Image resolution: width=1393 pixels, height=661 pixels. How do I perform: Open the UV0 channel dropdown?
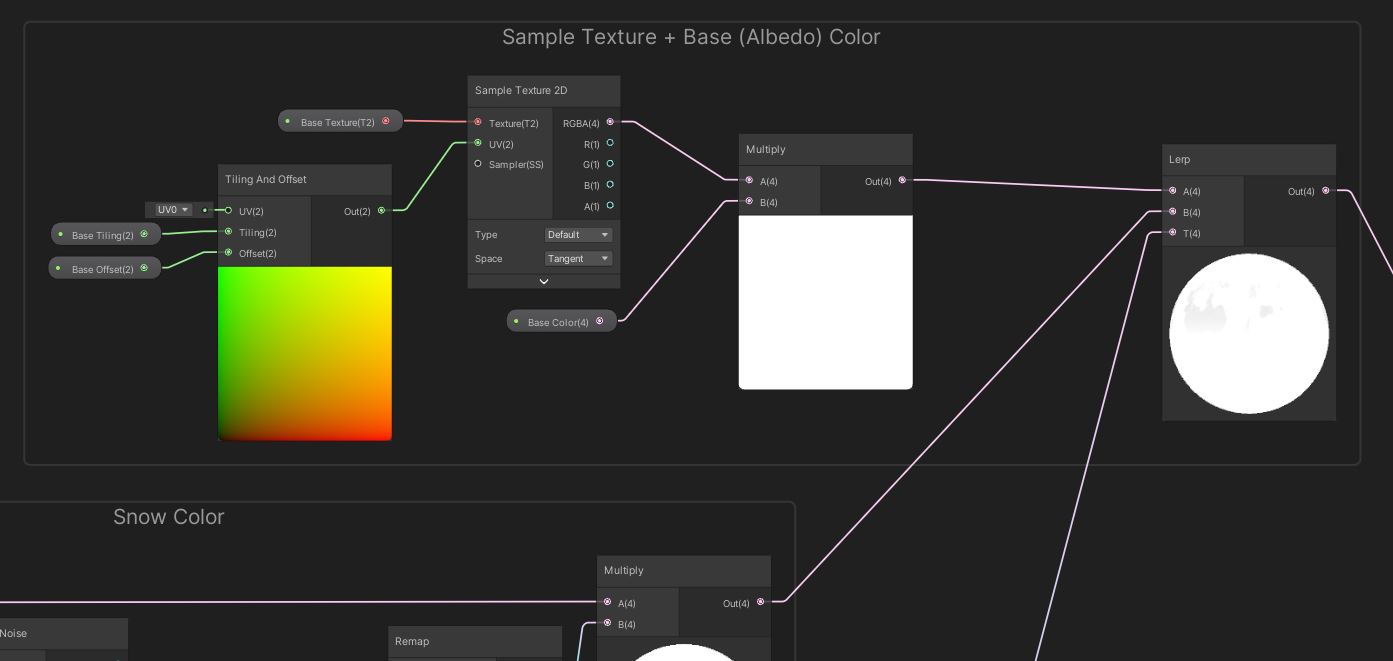tap(173, 210)
